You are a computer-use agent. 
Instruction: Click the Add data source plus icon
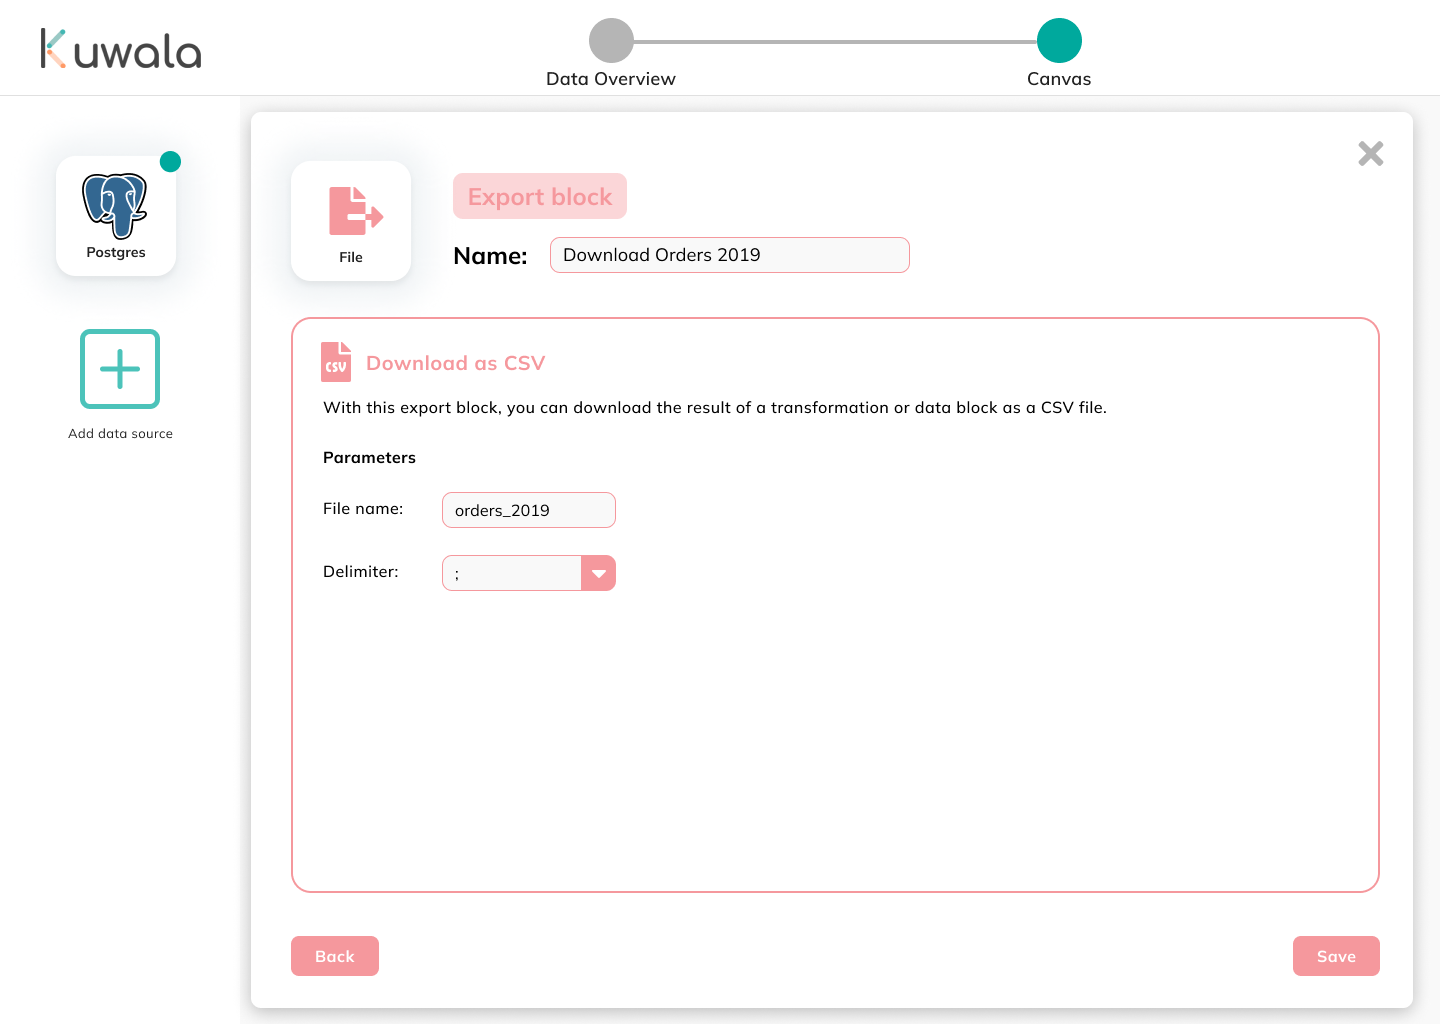point(119,369)
